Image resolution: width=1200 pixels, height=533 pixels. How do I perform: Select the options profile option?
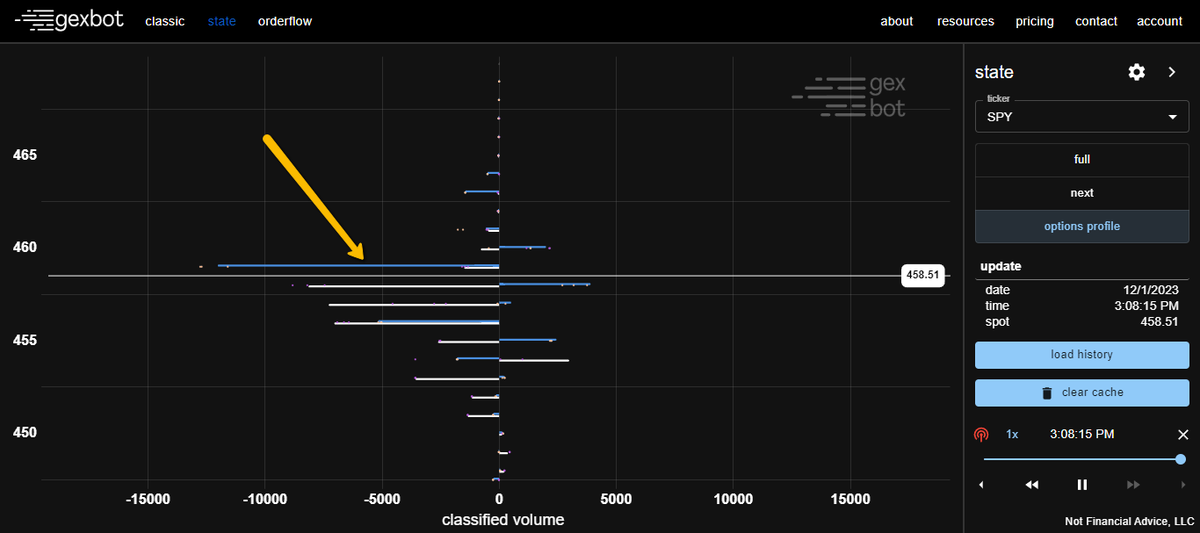(1082, 226)
